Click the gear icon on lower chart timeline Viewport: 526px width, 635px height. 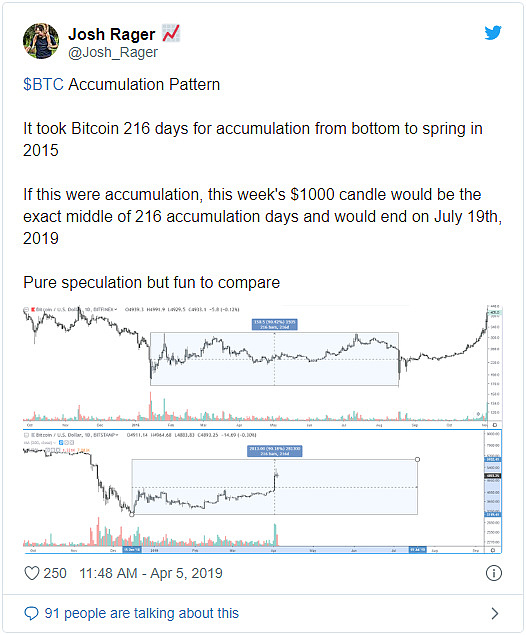click(493, 550)
